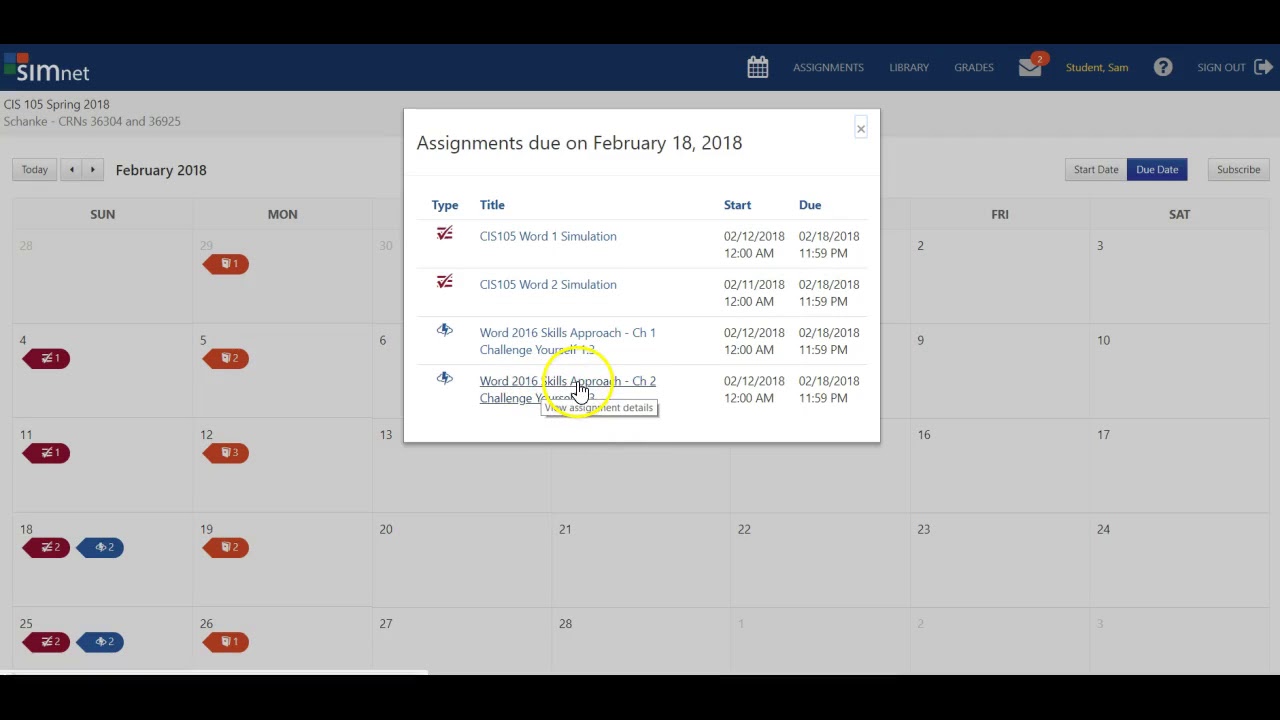Click the exam type icon for Word 1 Simulation
The image size is (1280, 720).
coord(445,234)
